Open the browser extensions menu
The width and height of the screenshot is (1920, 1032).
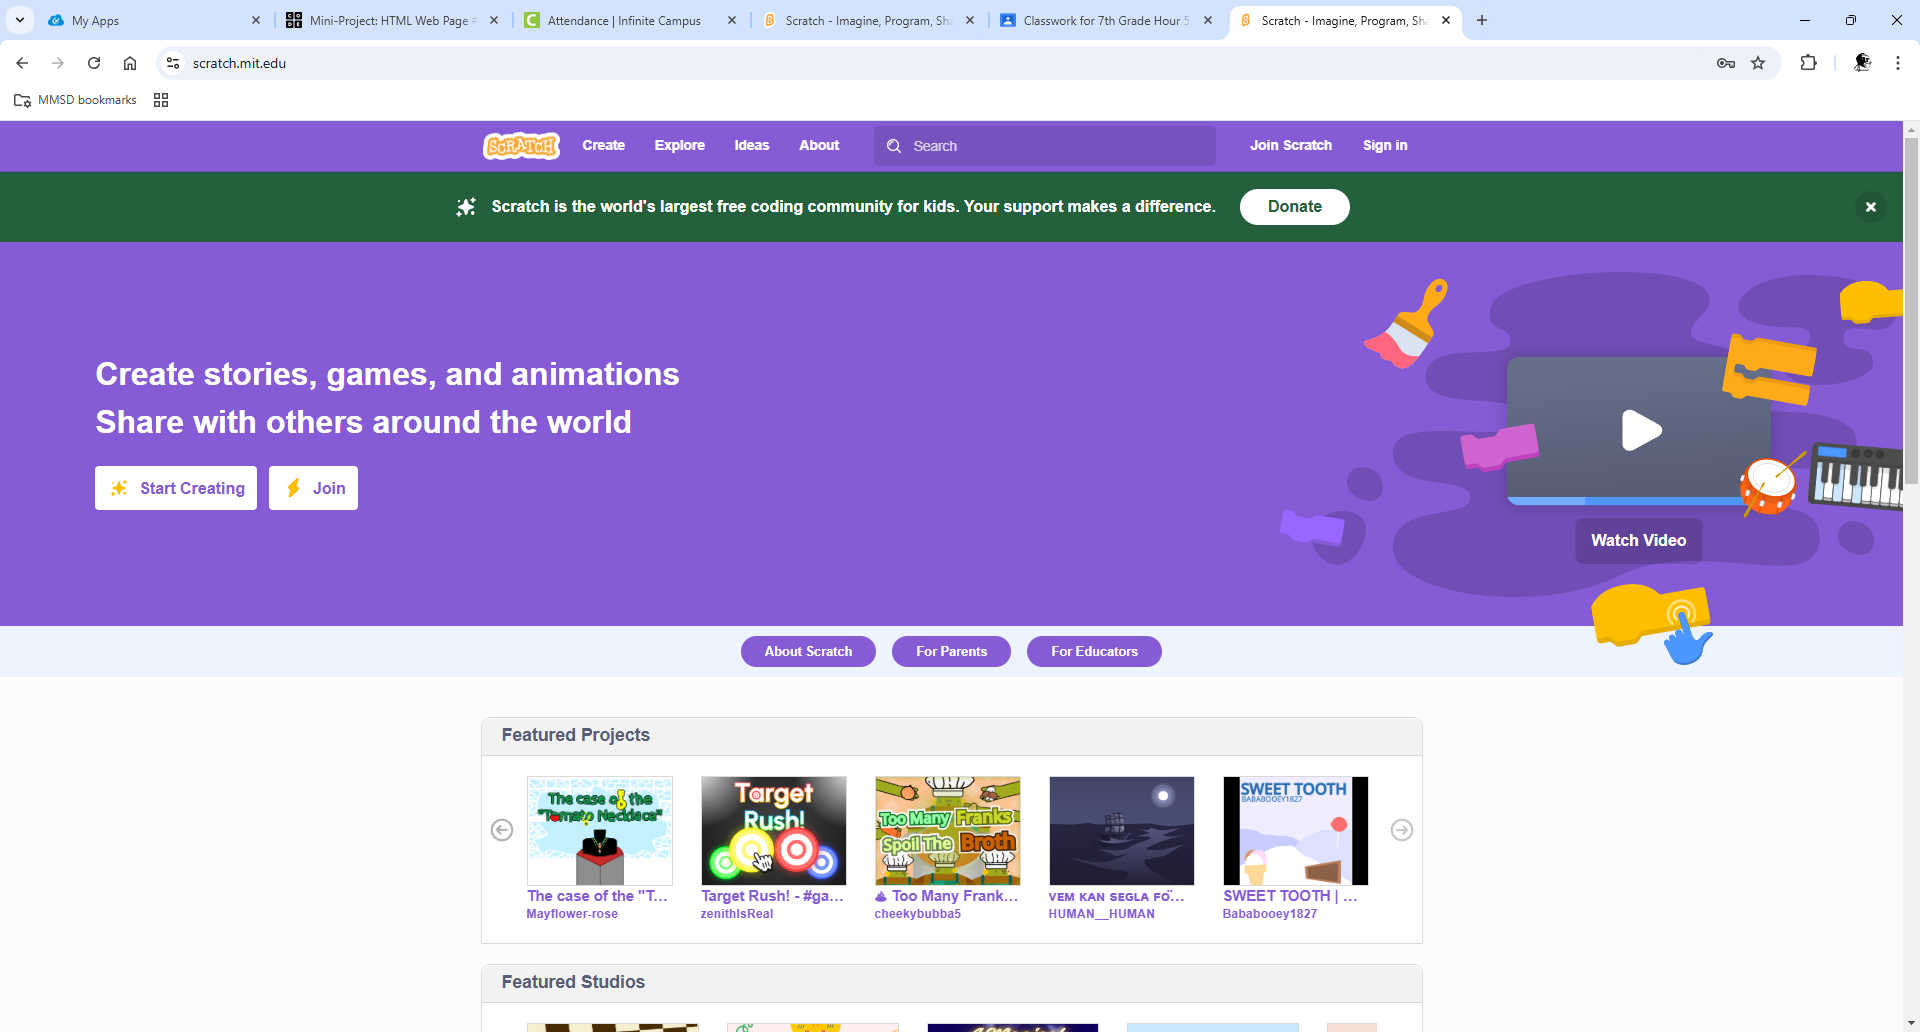1808,63
